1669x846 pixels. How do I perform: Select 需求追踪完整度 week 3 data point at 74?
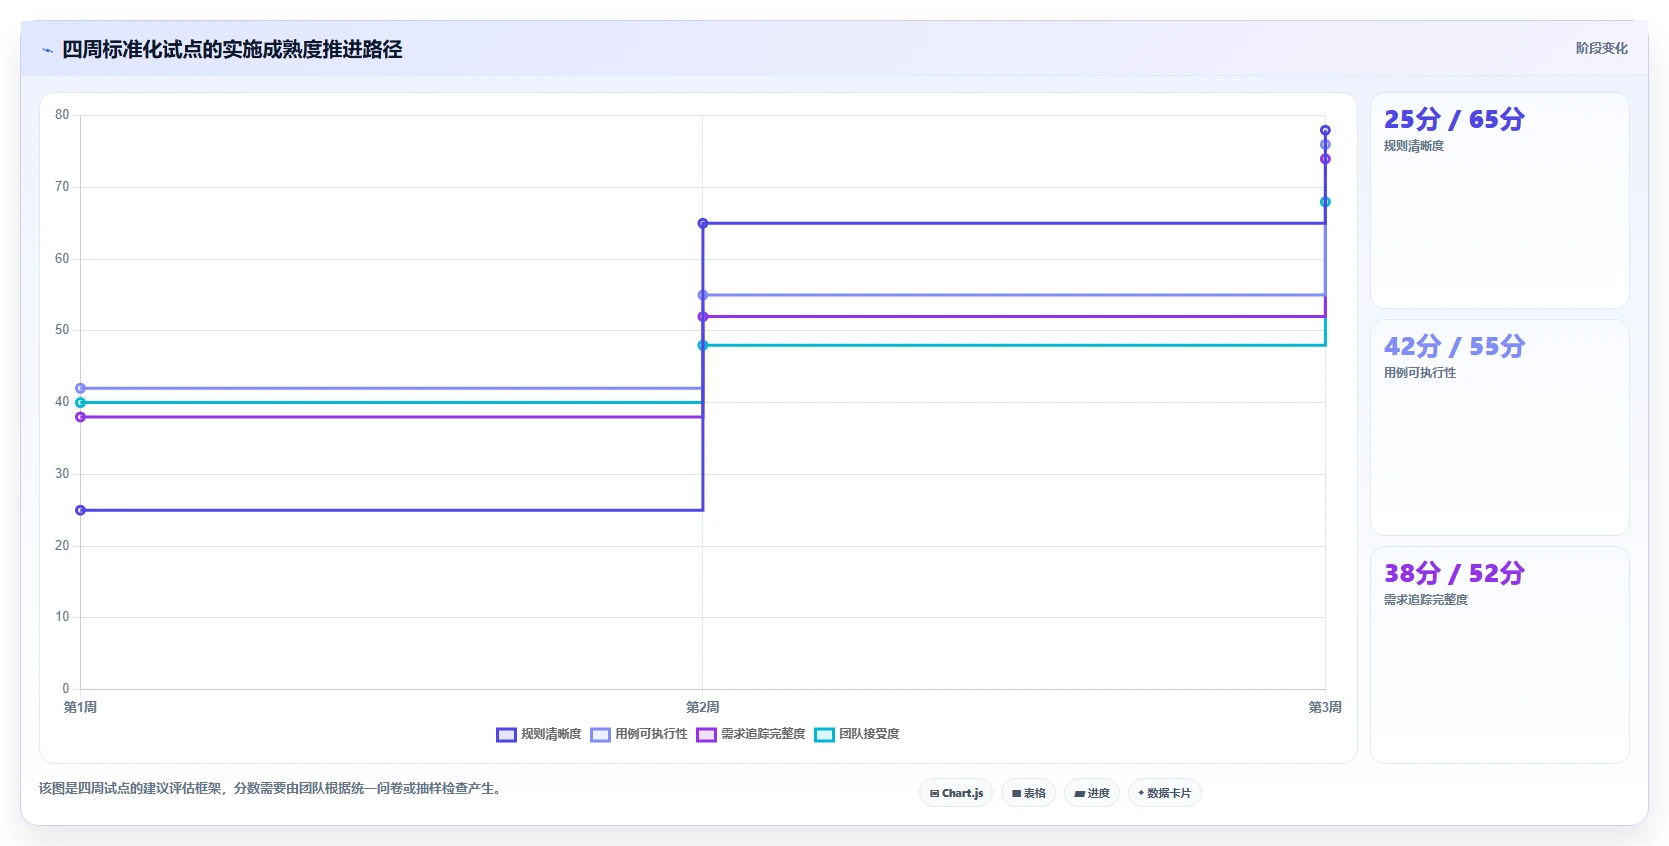click(x=1325, y=159)
